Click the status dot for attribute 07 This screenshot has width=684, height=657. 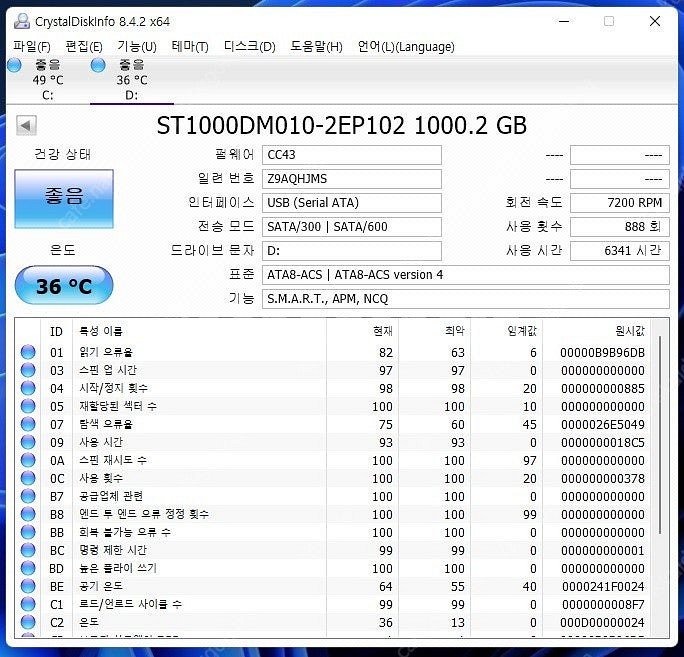28,424
